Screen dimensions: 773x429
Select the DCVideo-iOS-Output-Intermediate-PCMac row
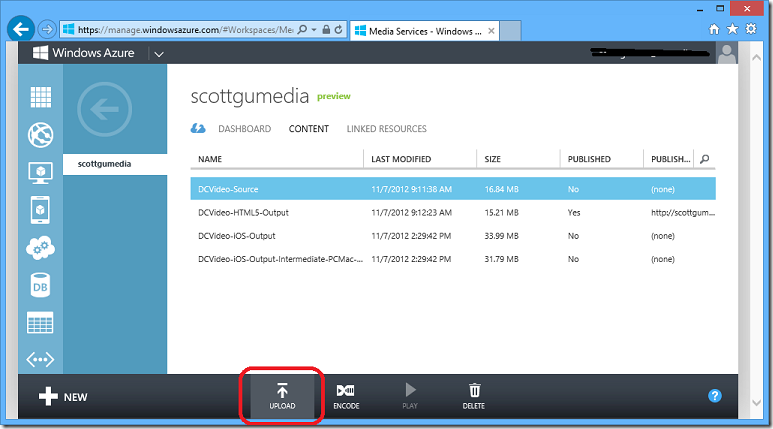pyautogui.click(x=453, y=259)
